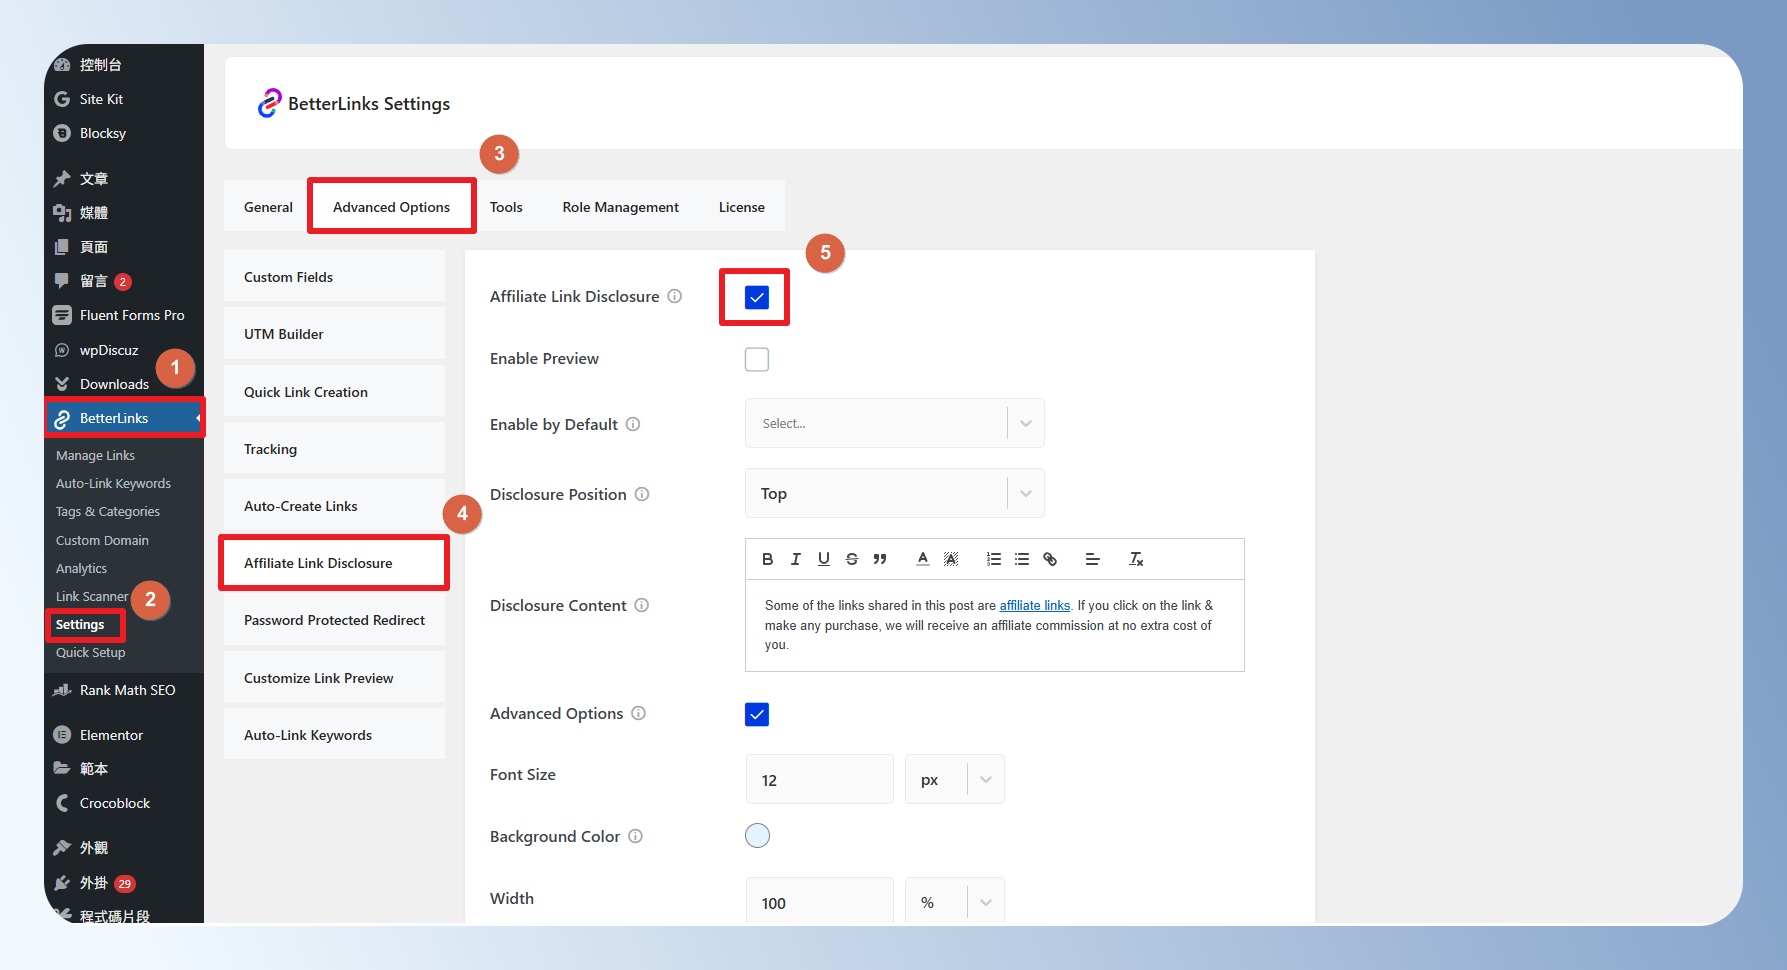Click the Font Size input field
The image size is (1787, 970).
pyautogui.click(x=819, y=780)
